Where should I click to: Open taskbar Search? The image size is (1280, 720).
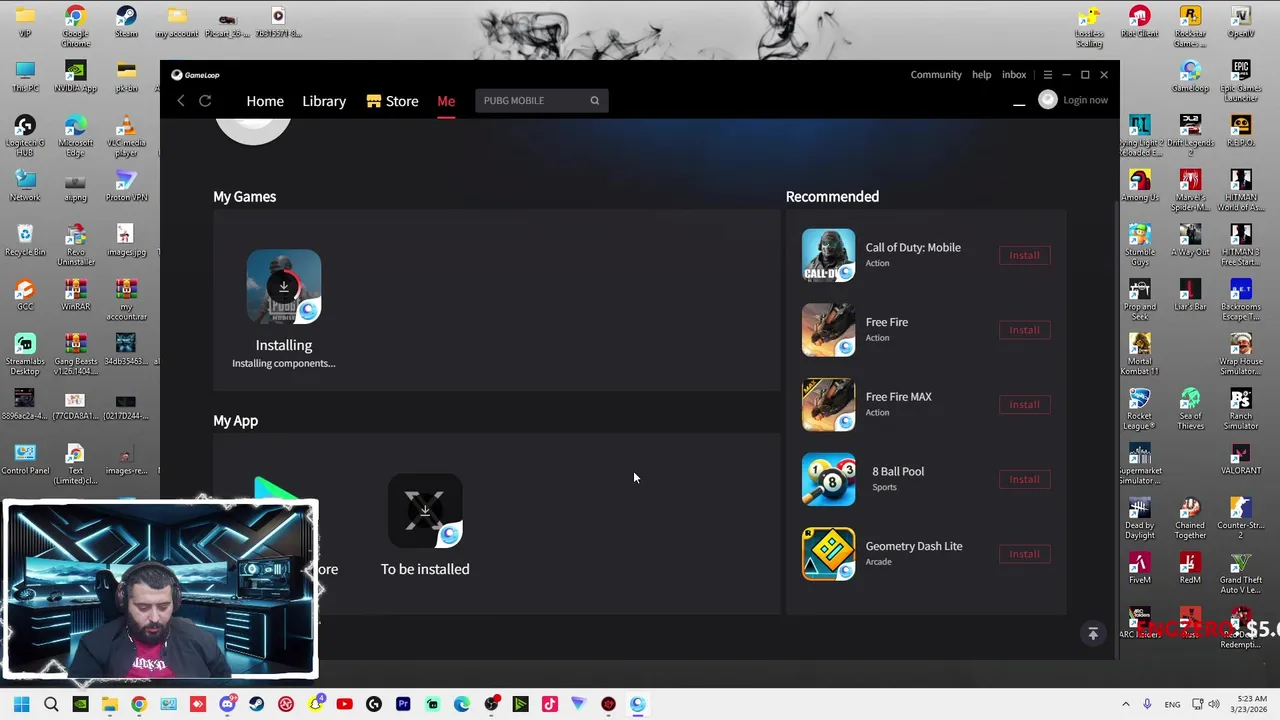point(51,704)
